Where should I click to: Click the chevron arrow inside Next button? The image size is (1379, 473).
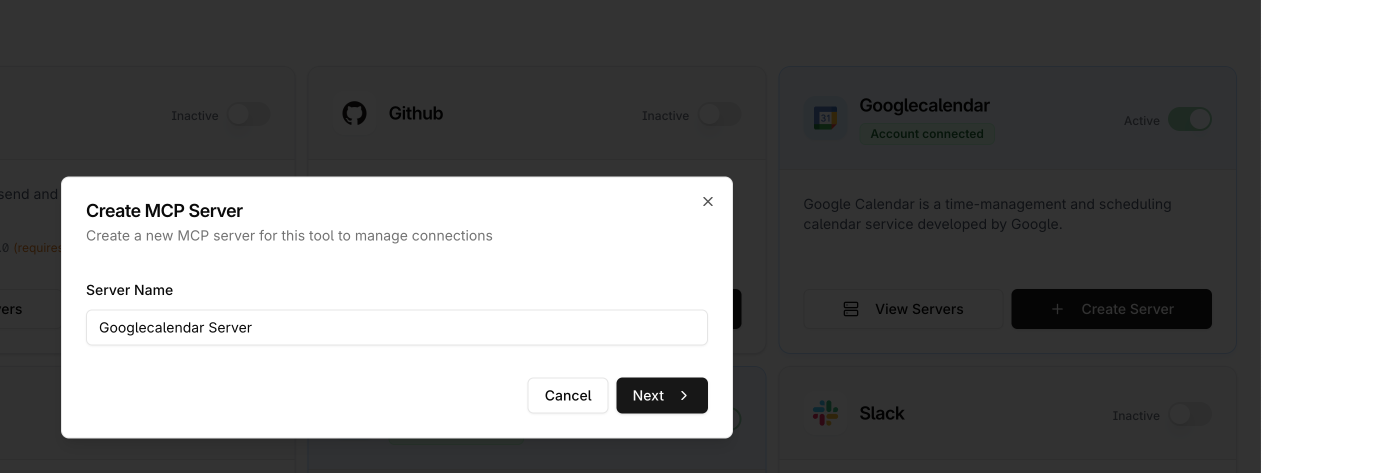684,396
